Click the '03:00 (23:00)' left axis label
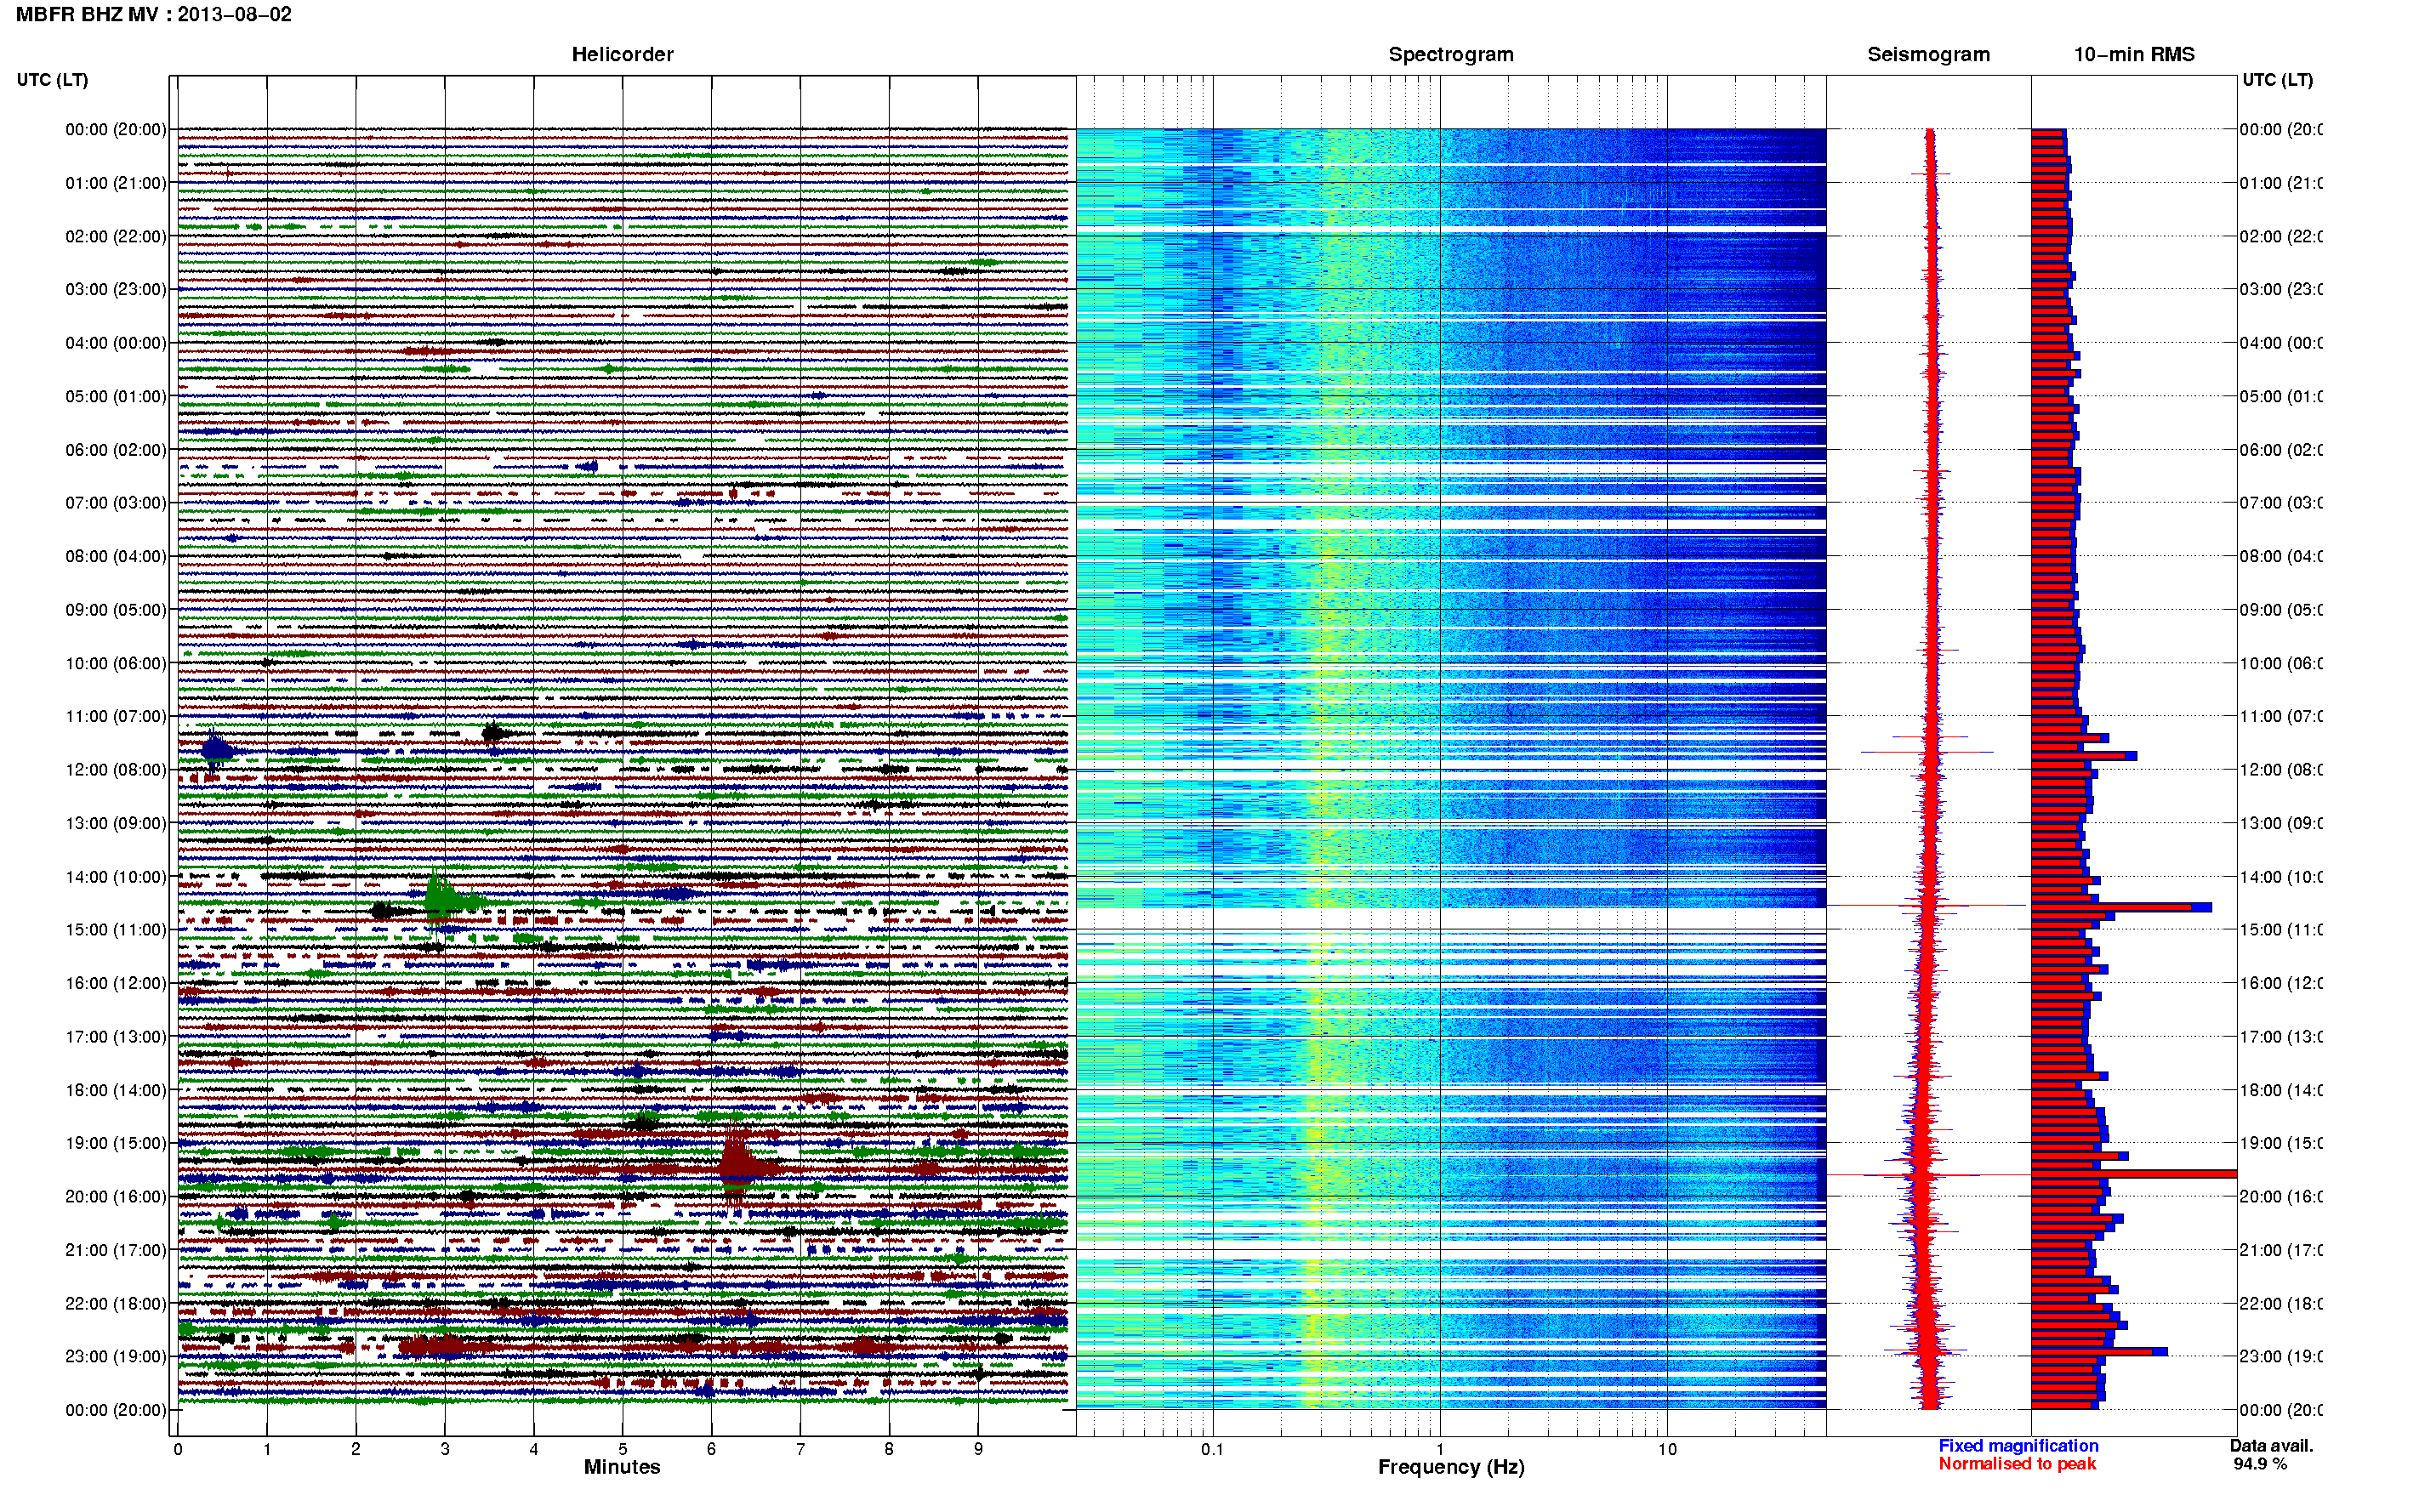Viewport: 2419px width, 1512px height. 116,289
